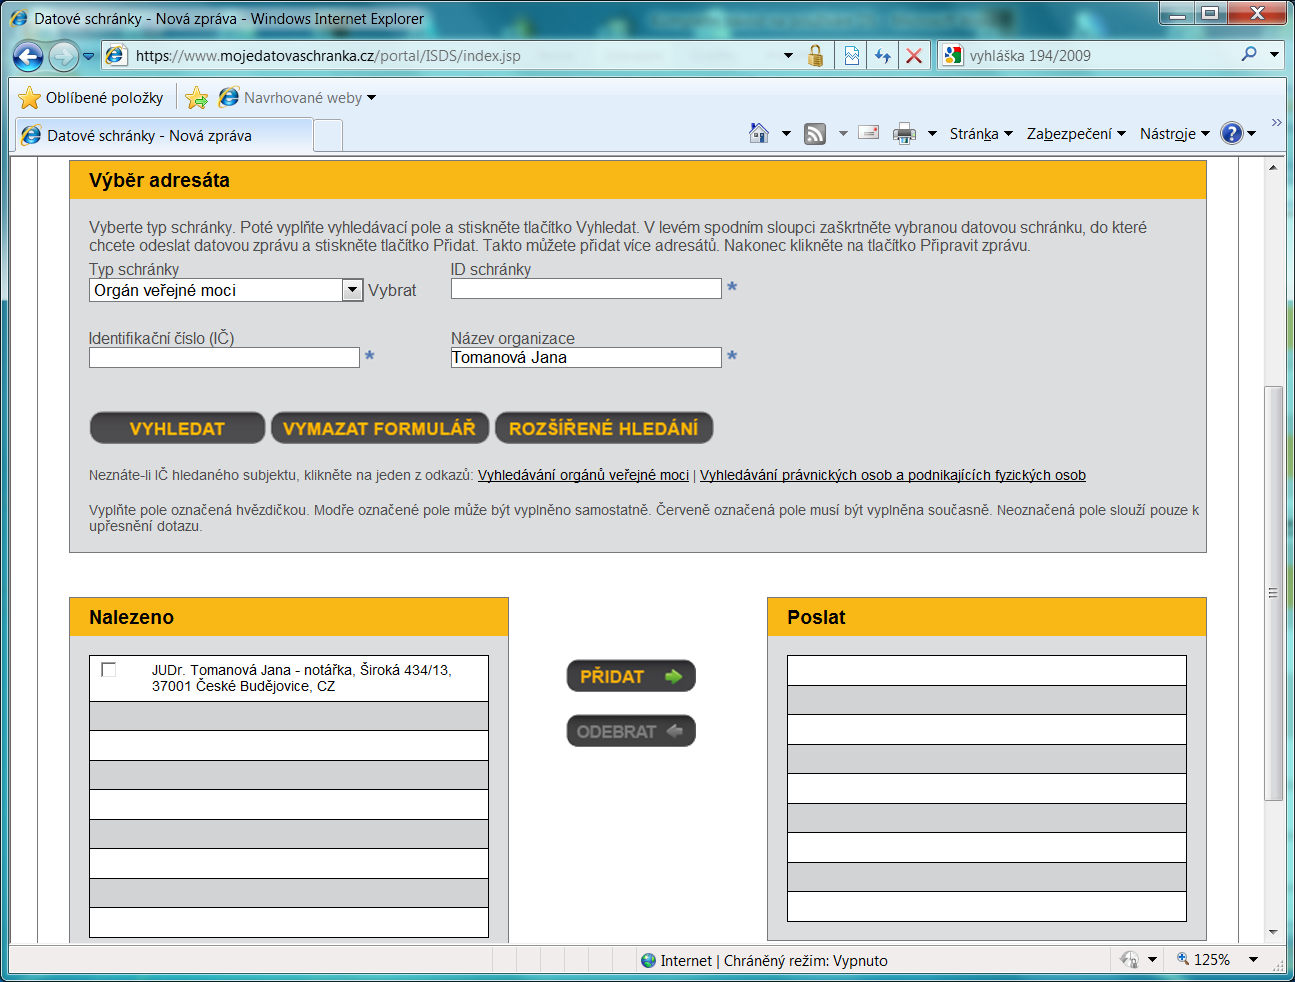Image resolution: width=1295 pixels, height=982 pixels.
Task: Open the Nástroje menu
Action: (x=1175, y=133)
